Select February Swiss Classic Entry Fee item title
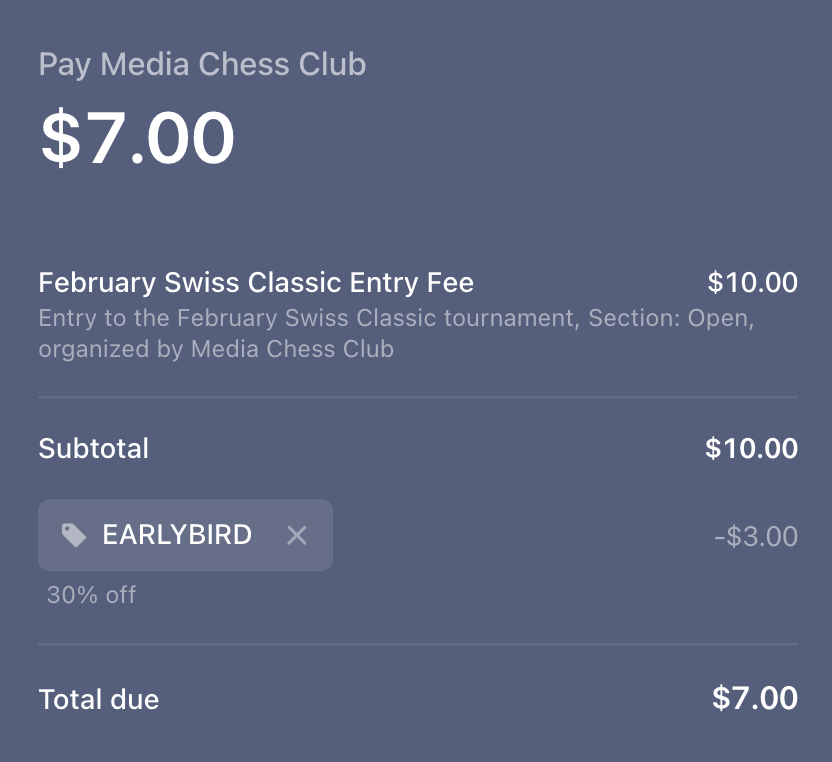Viewport: 832px width, 762px height. (256, 283)
